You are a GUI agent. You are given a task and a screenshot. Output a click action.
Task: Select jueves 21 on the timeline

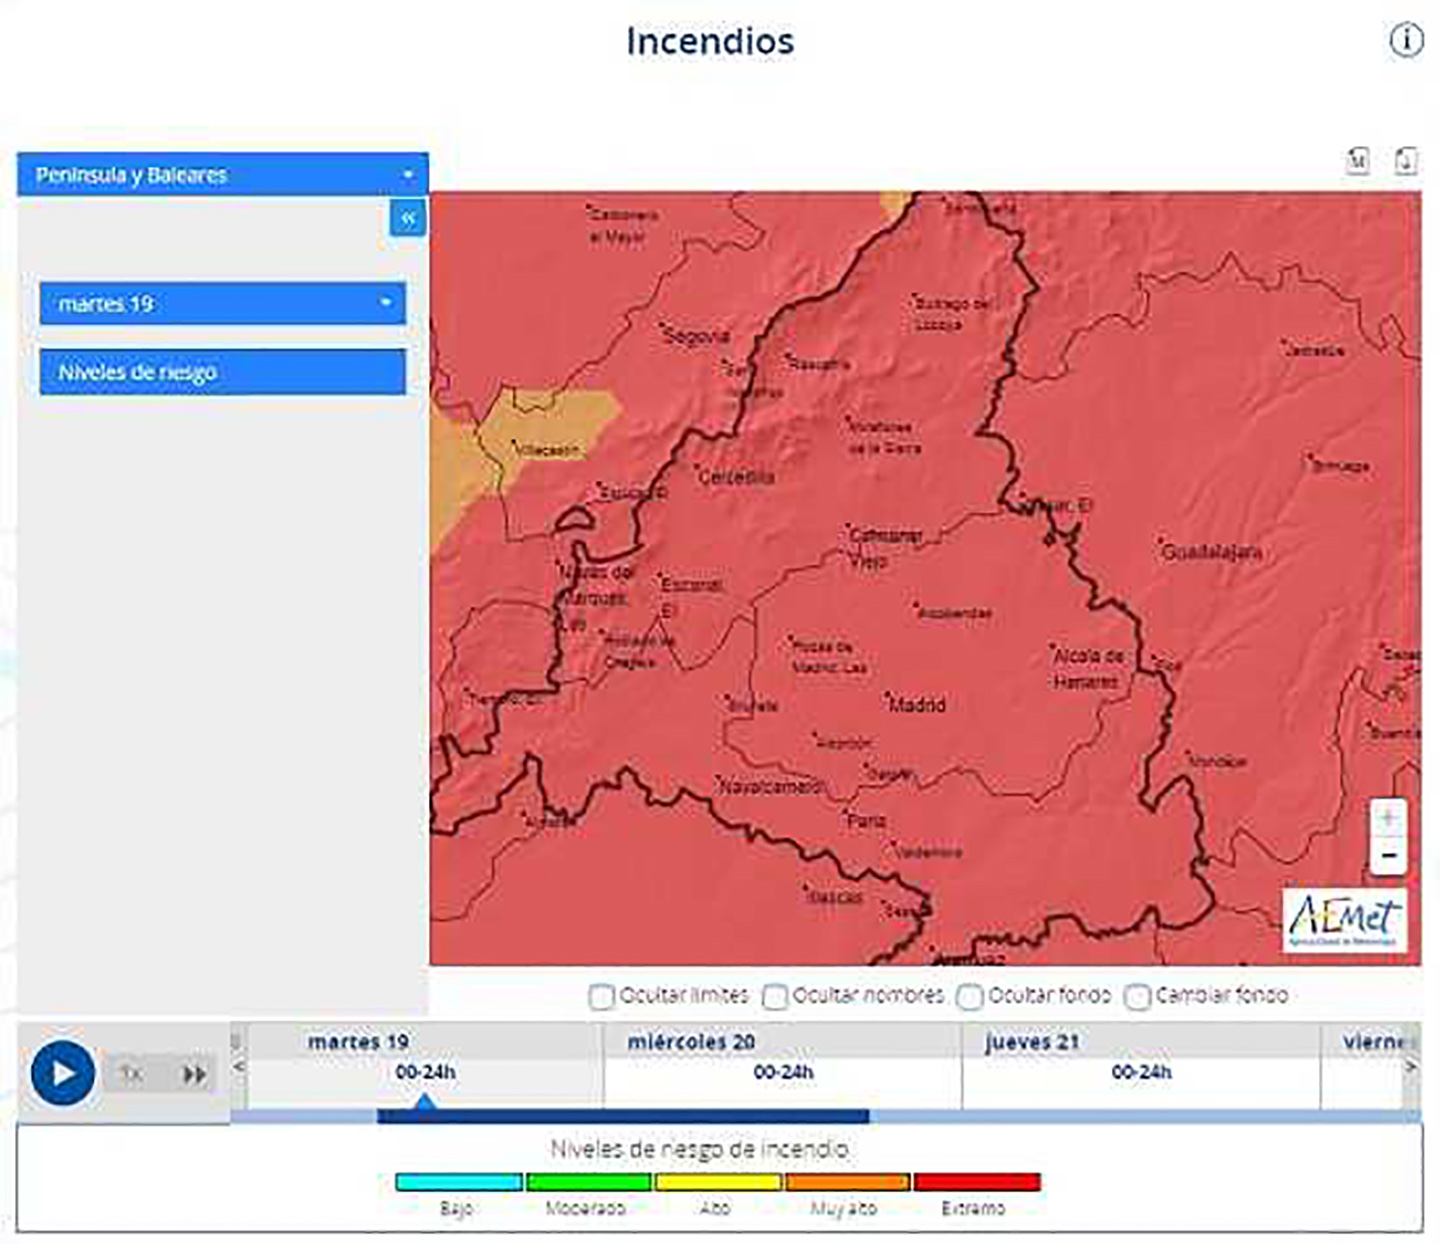click(x=1140, y=1071)
